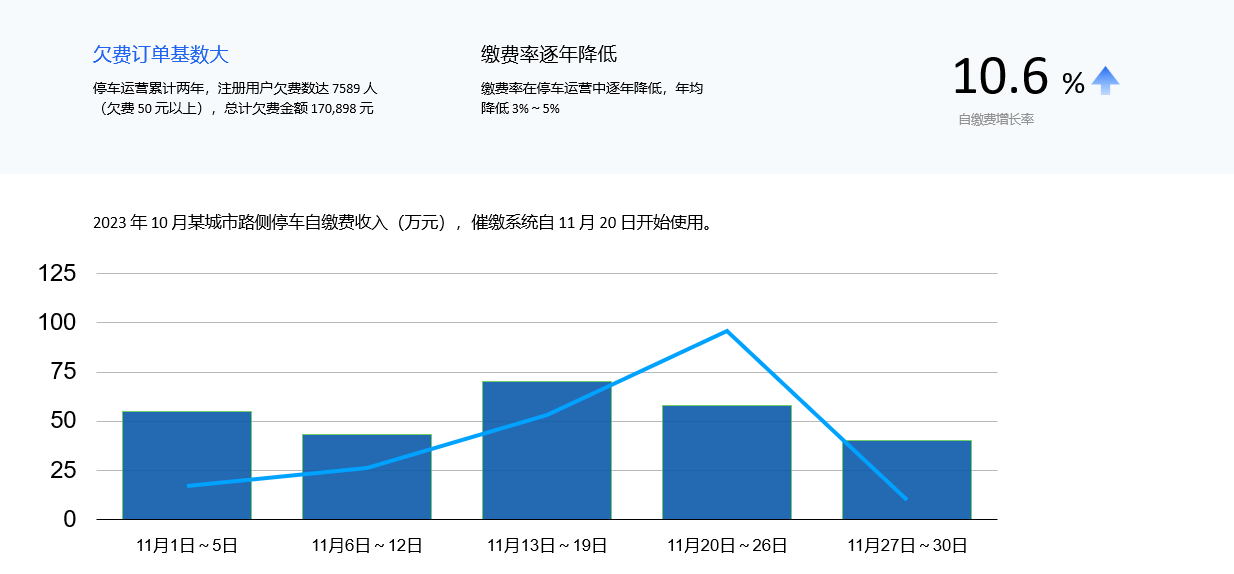Screen dimensions: 1234x574
Task: Click the bar for 11月20日～26日
Action: coord(727,462)
